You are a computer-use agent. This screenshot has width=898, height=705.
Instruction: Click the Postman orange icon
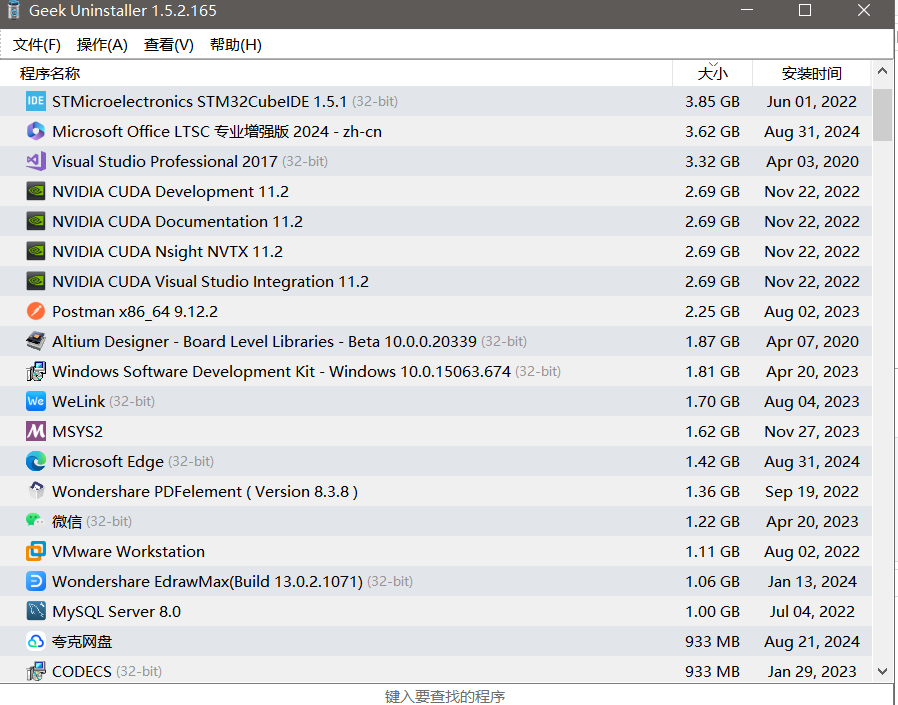(x=36, y=311)
